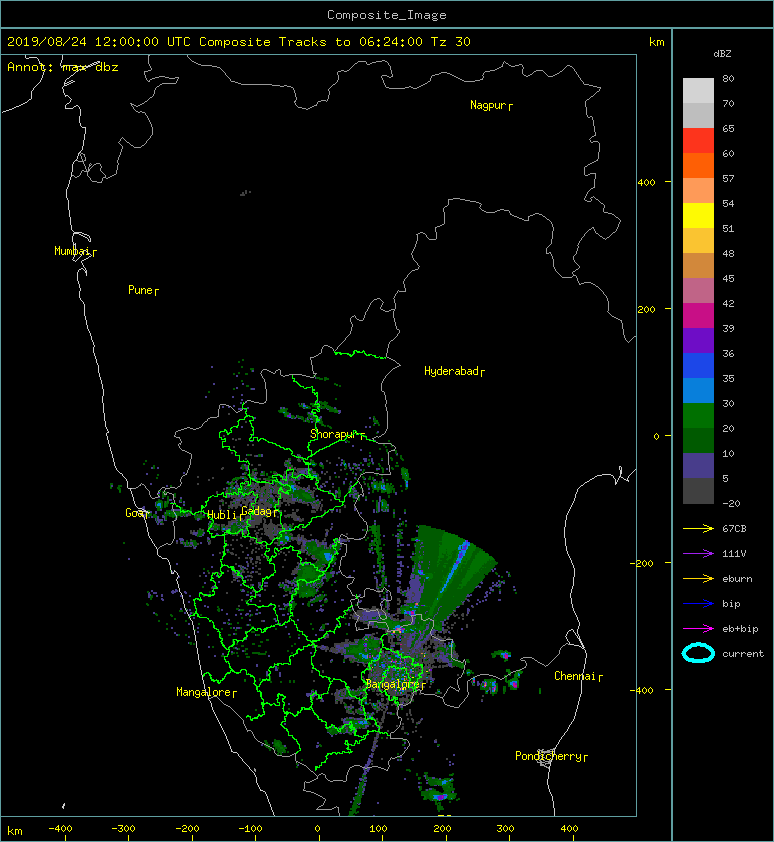Click the 51 dBZ yellow swatch

[698, 215]
